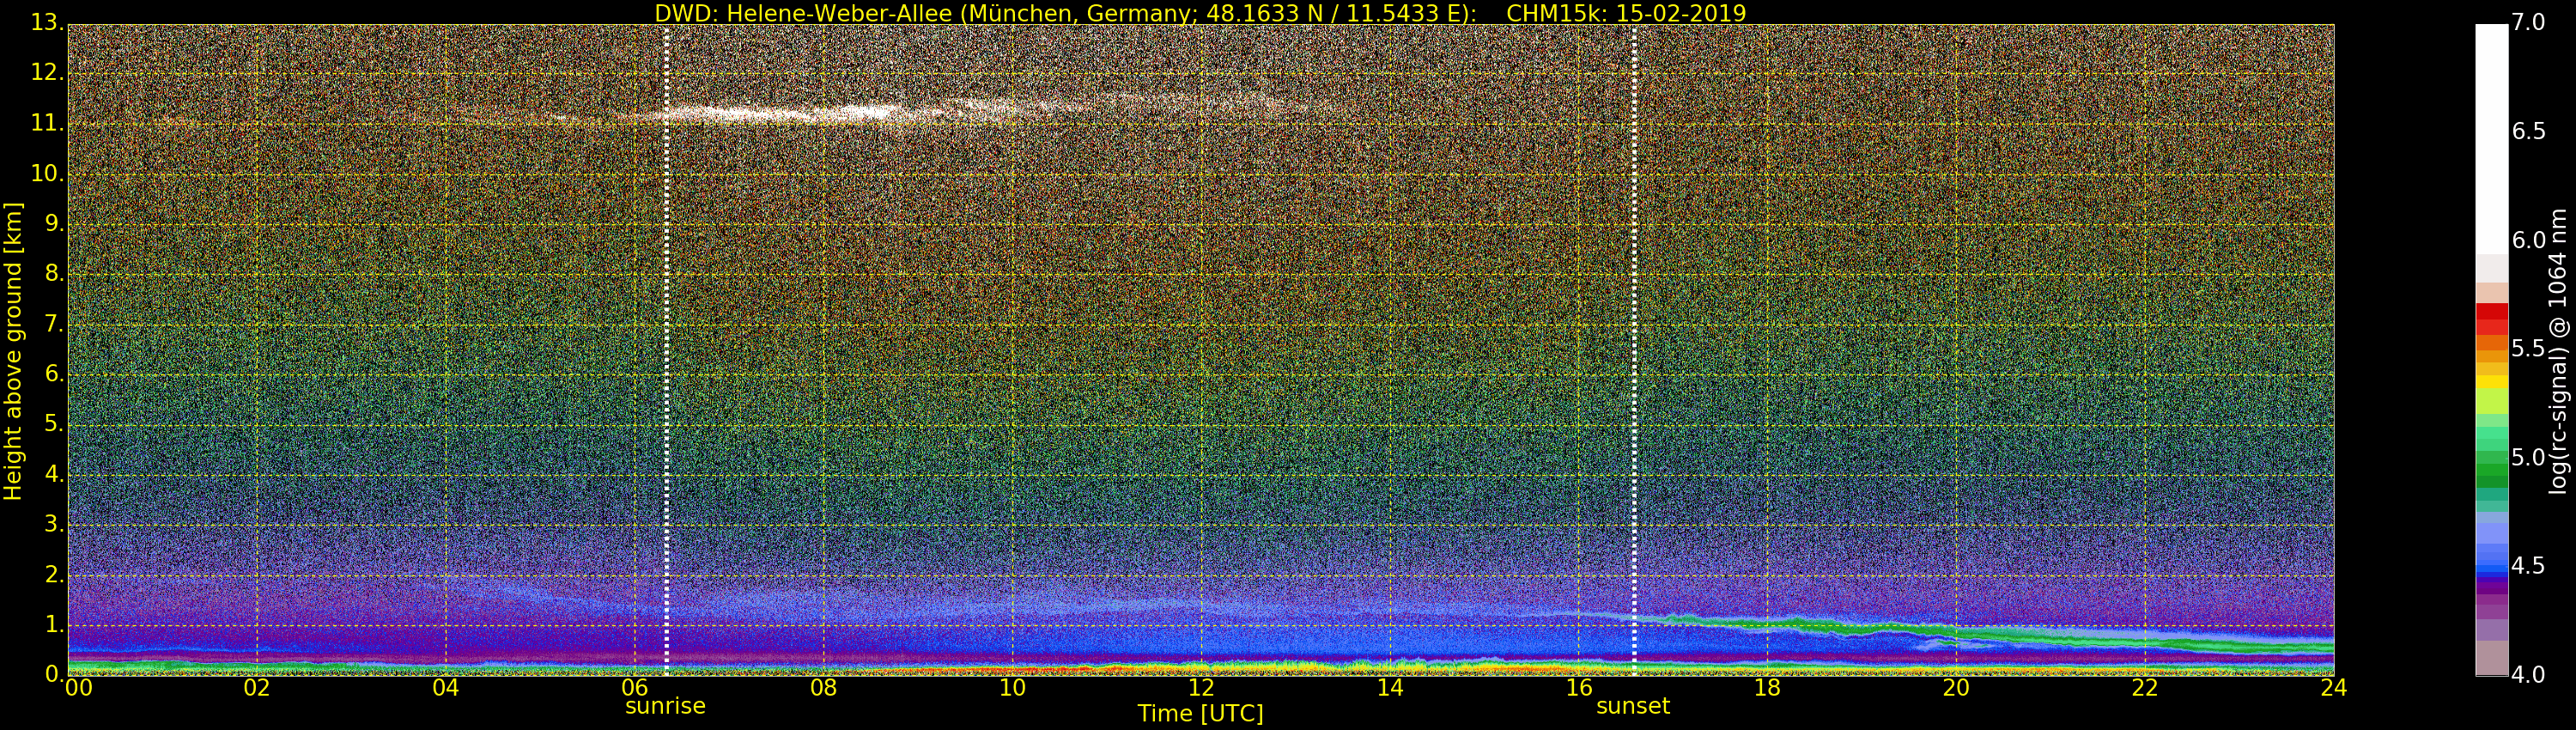The width and height of the screenshot is (2576, 730).
Task: Click the 'Time [UTC]' axis label
Action: tap(1200, 714)
